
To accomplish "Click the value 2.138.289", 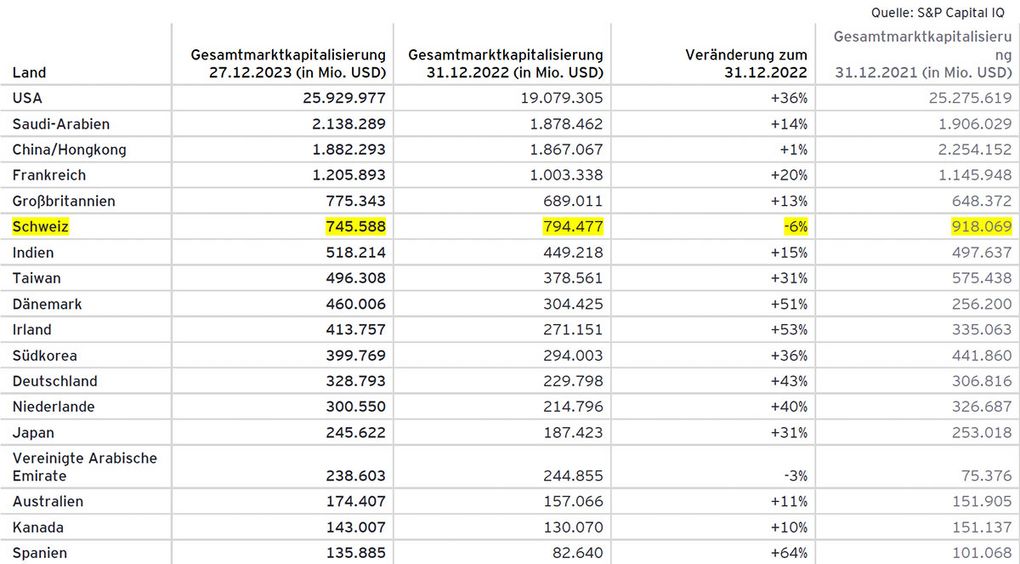I will coord(349,124).
